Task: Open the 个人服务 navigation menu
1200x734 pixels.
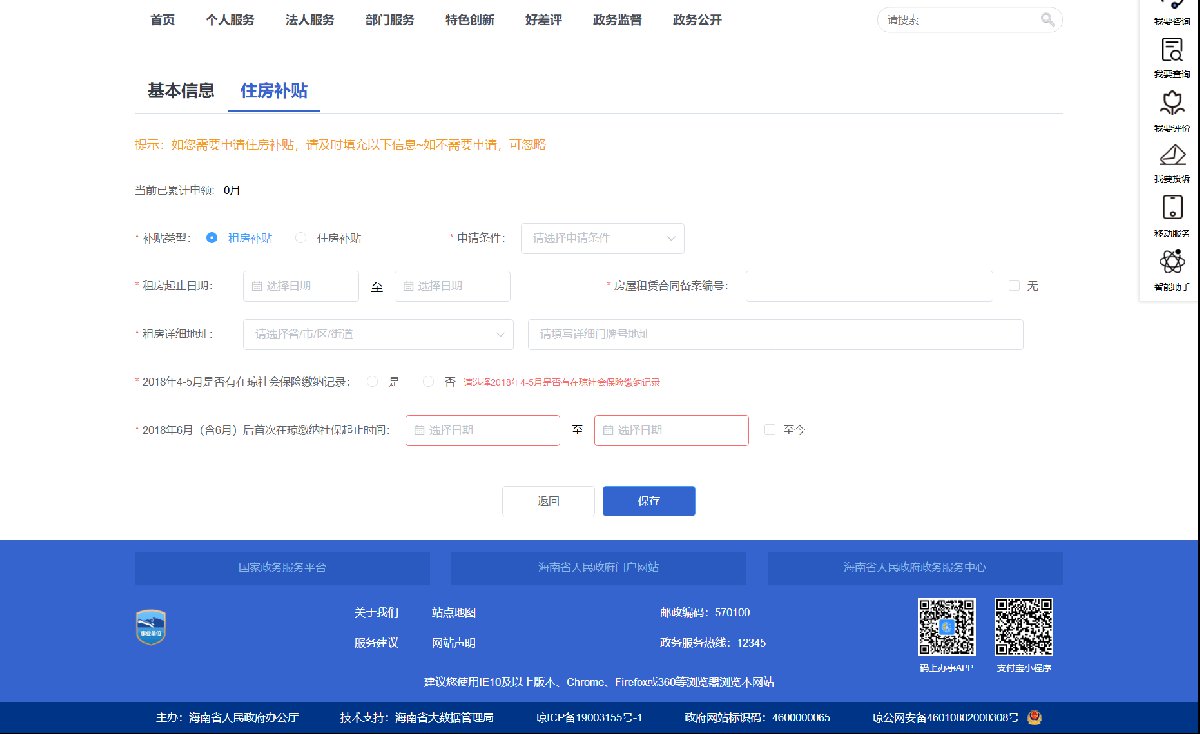Action: (x=230, y=20)
